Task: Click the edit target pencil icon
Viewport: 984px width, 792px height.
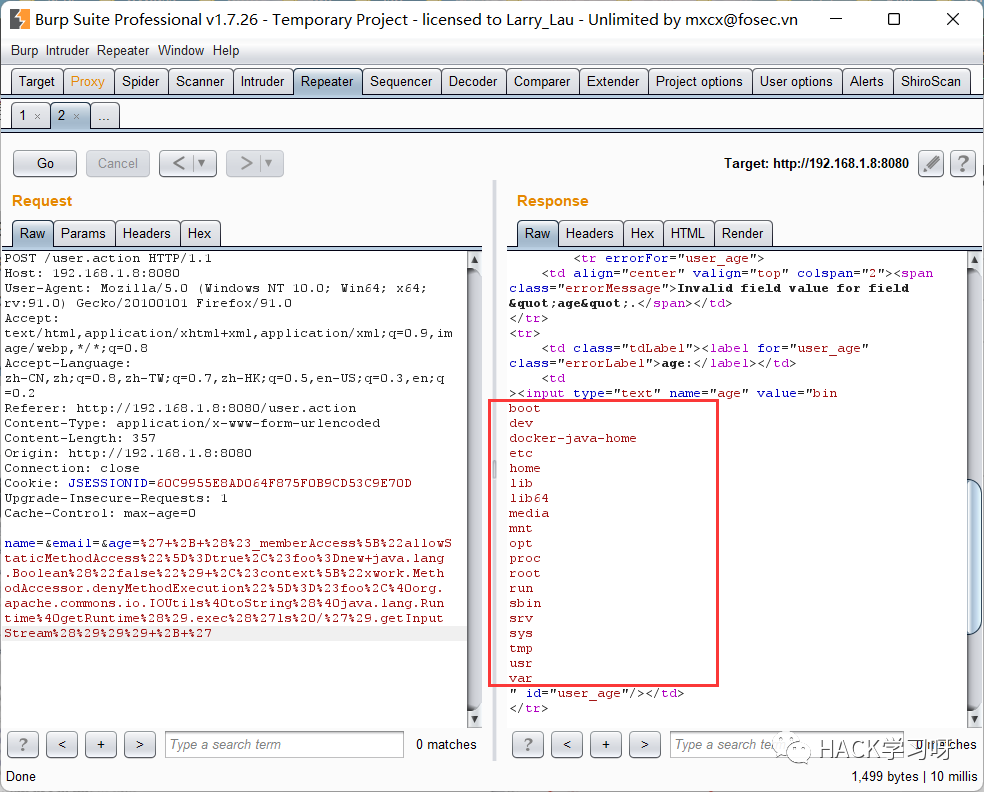Action: pos(931,164)
